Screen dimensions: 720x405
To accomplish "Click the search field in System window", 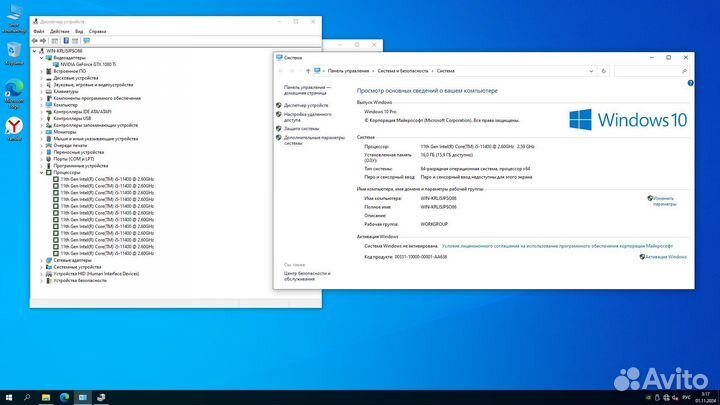I will (651, 71).
